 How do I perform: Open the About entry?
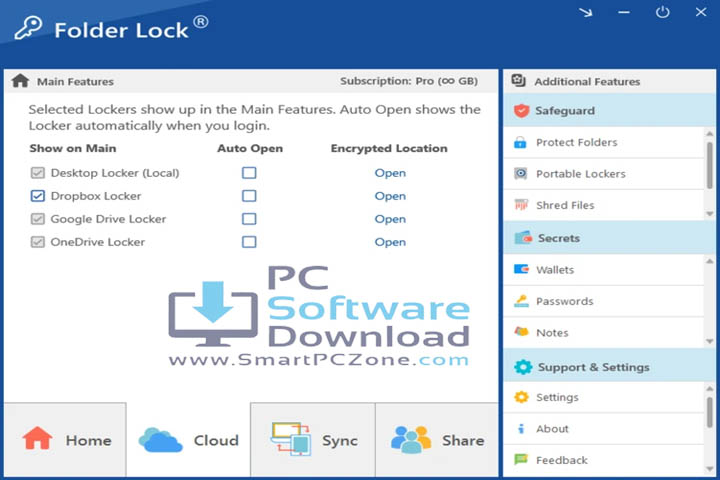tap(604, 429)
